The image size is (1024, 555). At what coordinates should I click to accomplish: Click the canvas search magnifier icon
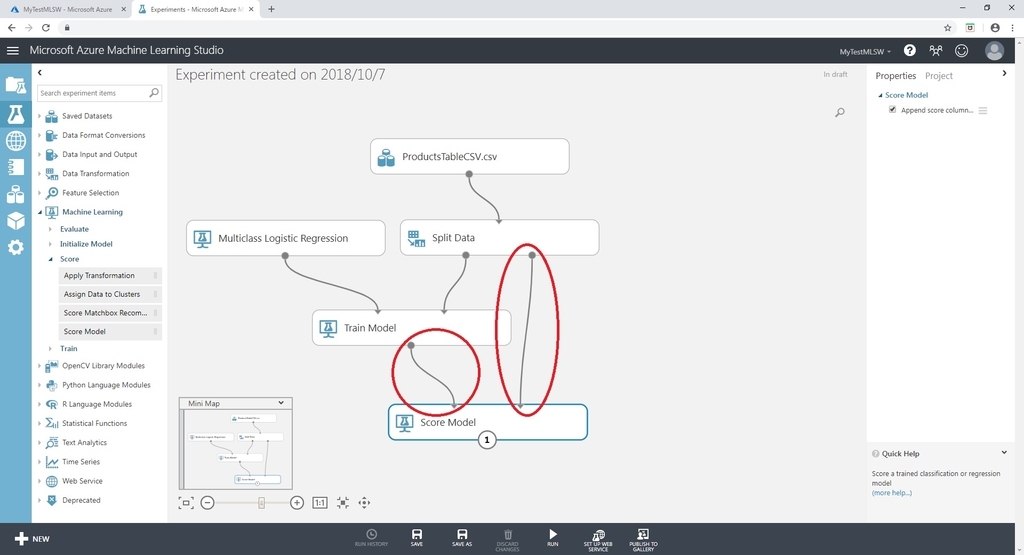coord(840,112)
